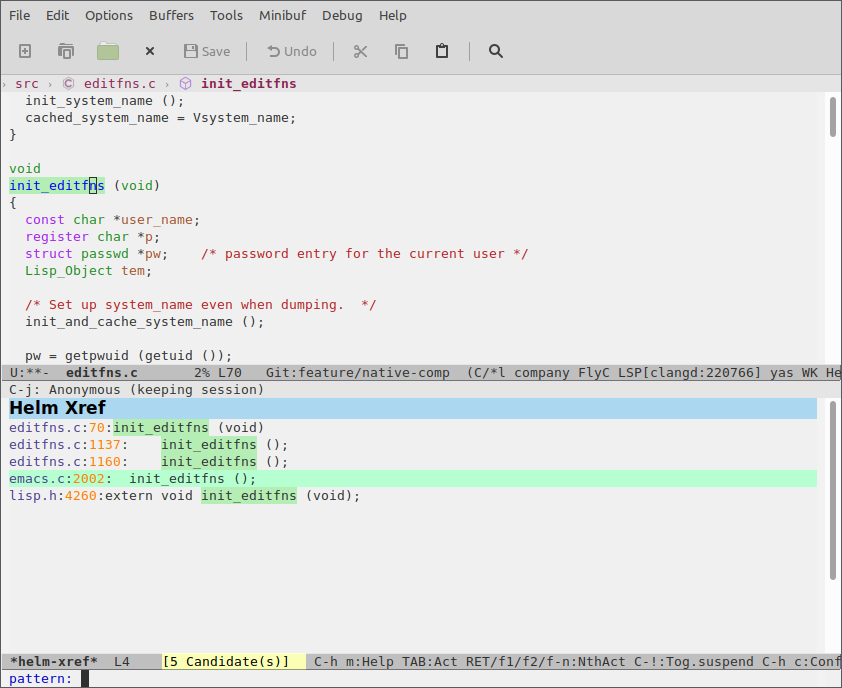Click the Lisp_Object tem; line

(89, 271)
